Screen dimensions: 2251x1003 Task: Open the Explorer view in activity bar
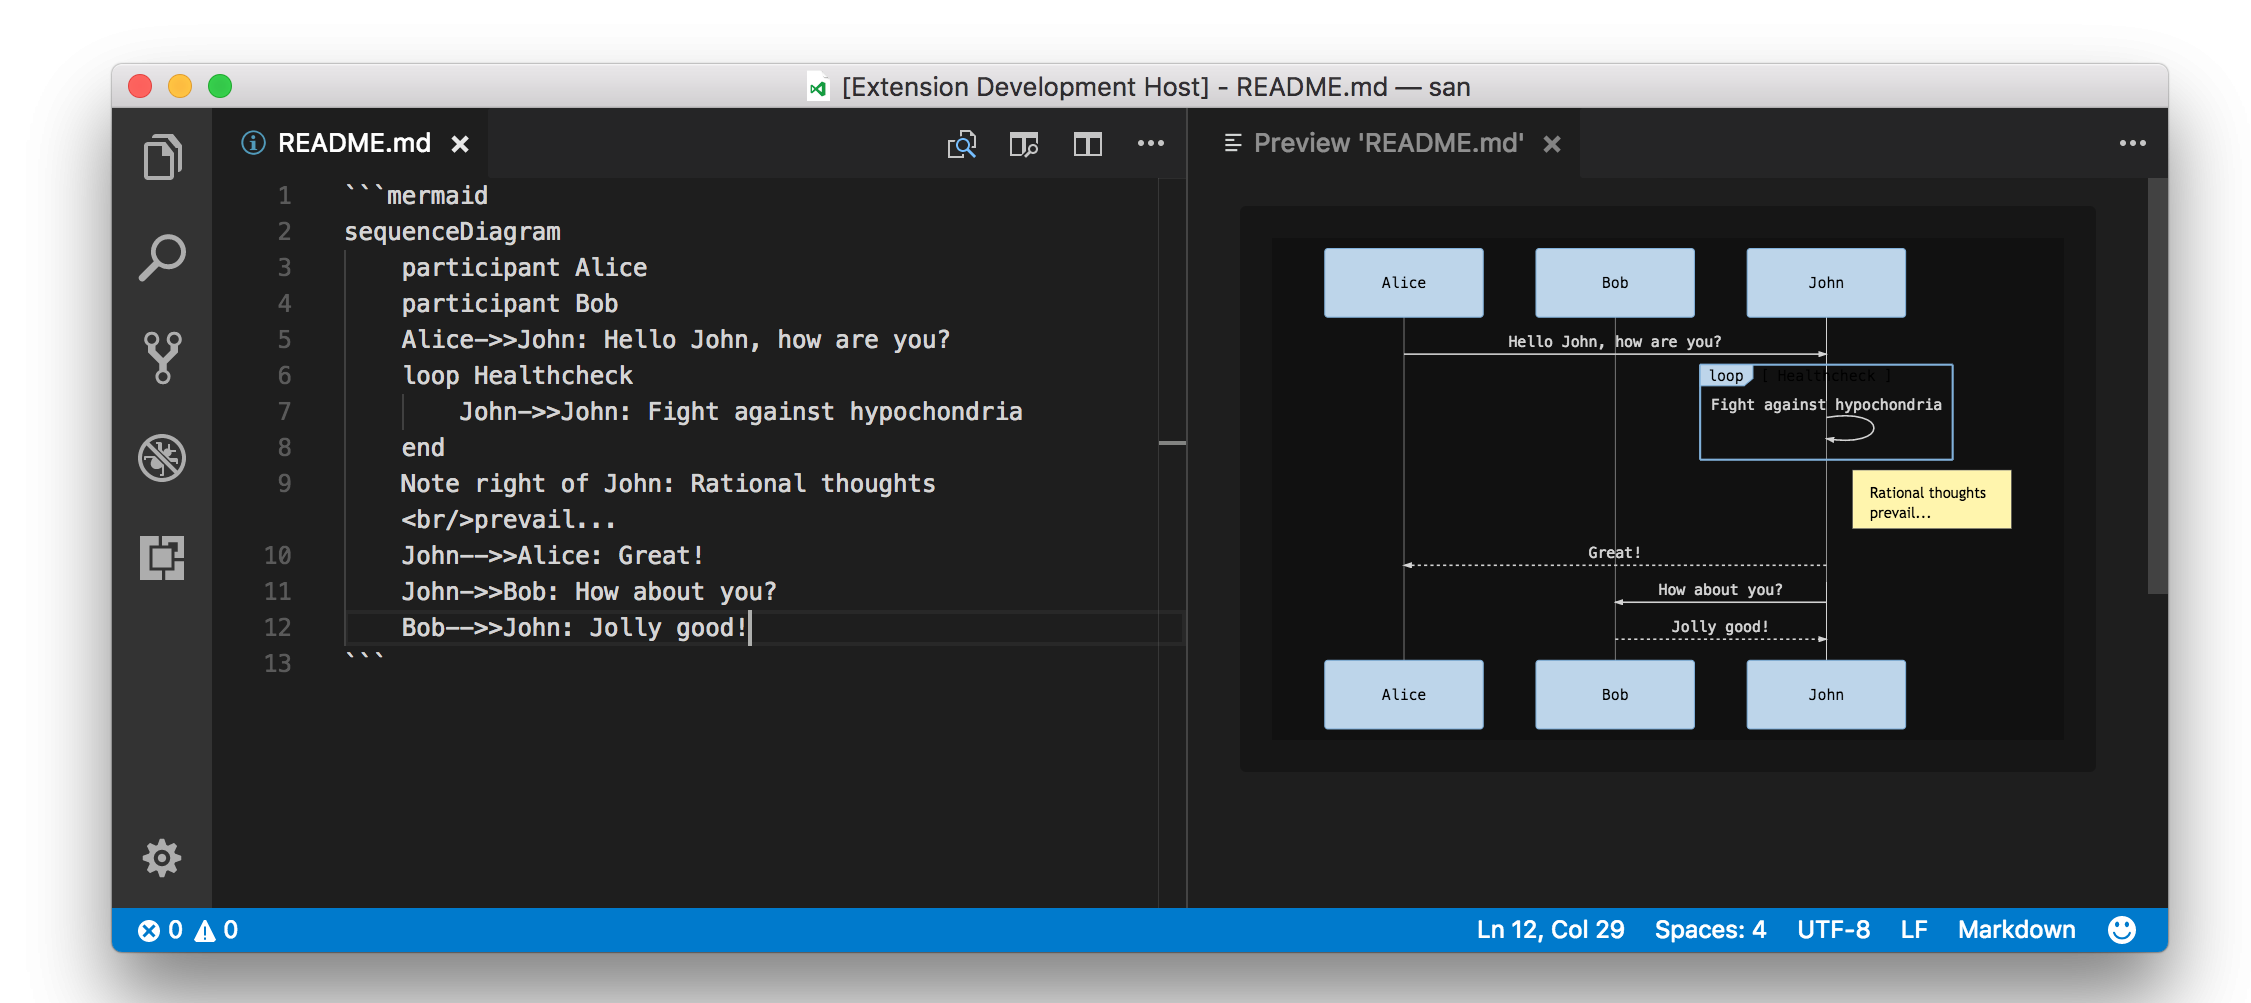coord(162,157)
